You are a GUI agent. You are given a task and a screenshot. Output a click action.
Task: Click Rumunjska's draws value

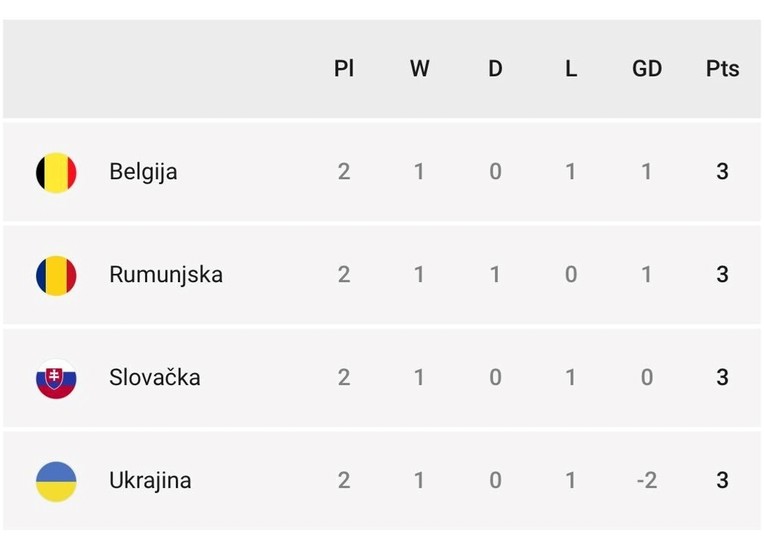pyautogui.click(x=495, y=275)
